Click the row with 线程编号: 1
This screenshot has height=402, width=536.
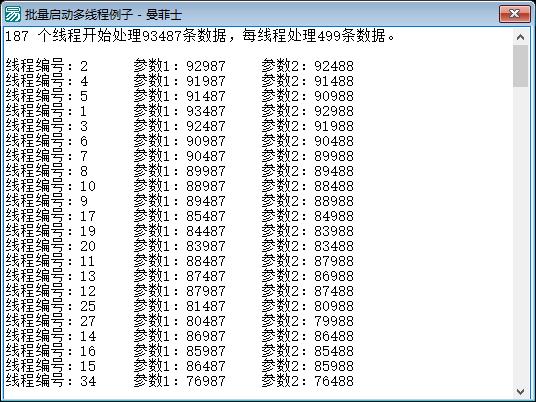point(179,111)
